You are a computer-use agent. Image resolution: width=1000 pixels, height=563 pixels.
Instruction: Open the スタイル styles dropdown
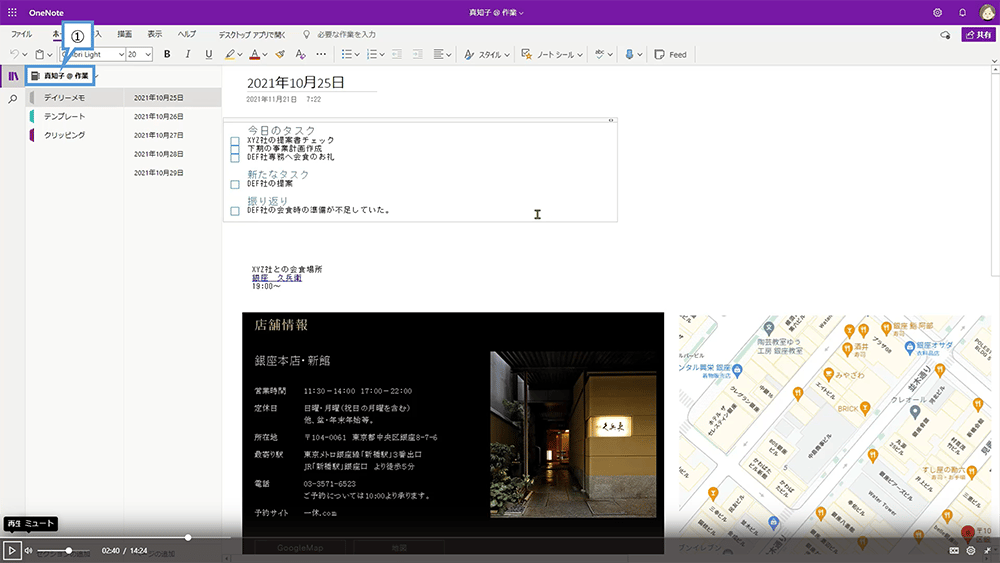click(x=487, y=54)
